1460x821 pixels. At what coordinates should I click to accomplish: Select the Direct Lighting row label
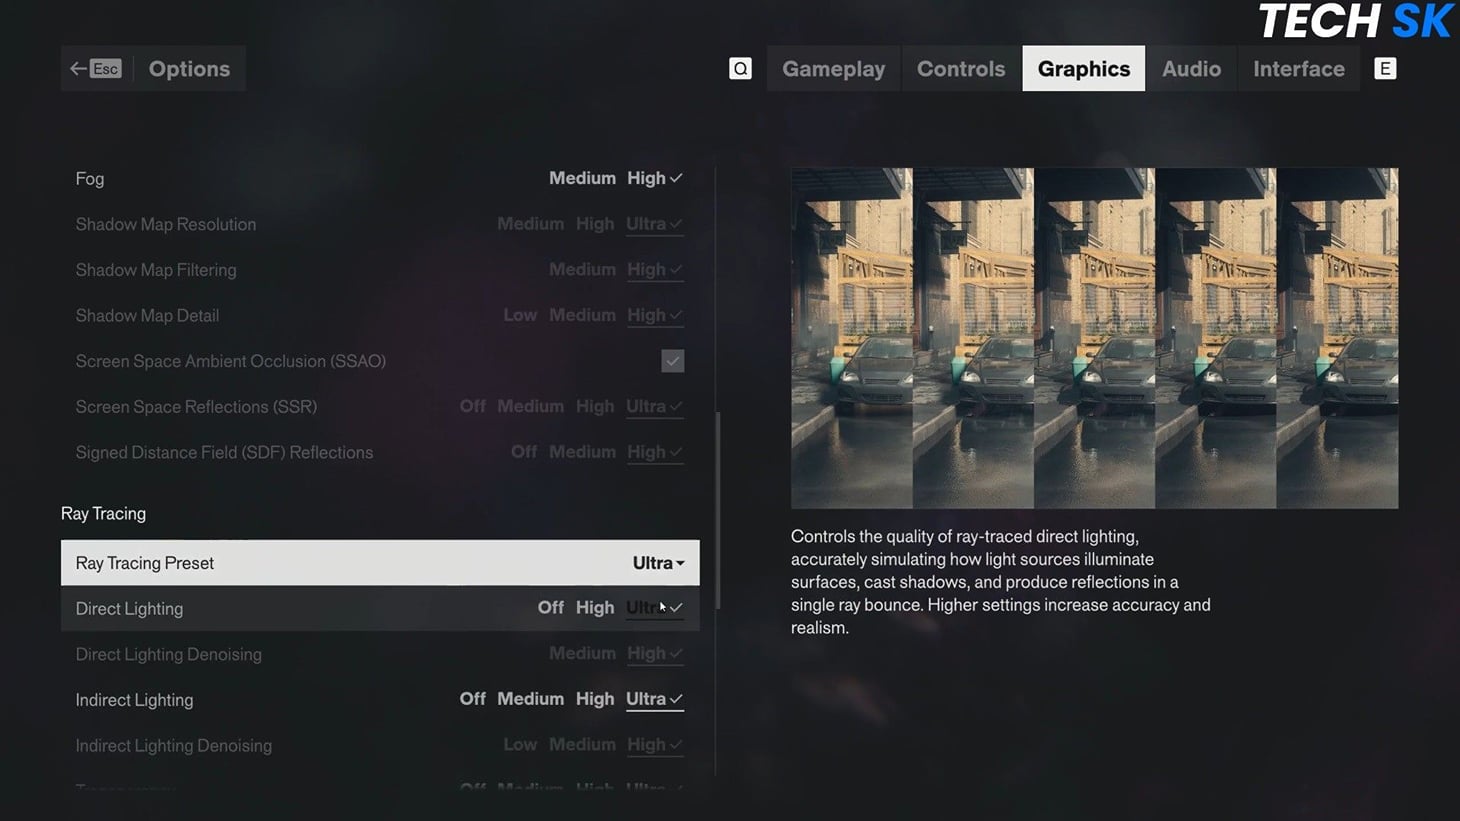coord(129,608)
